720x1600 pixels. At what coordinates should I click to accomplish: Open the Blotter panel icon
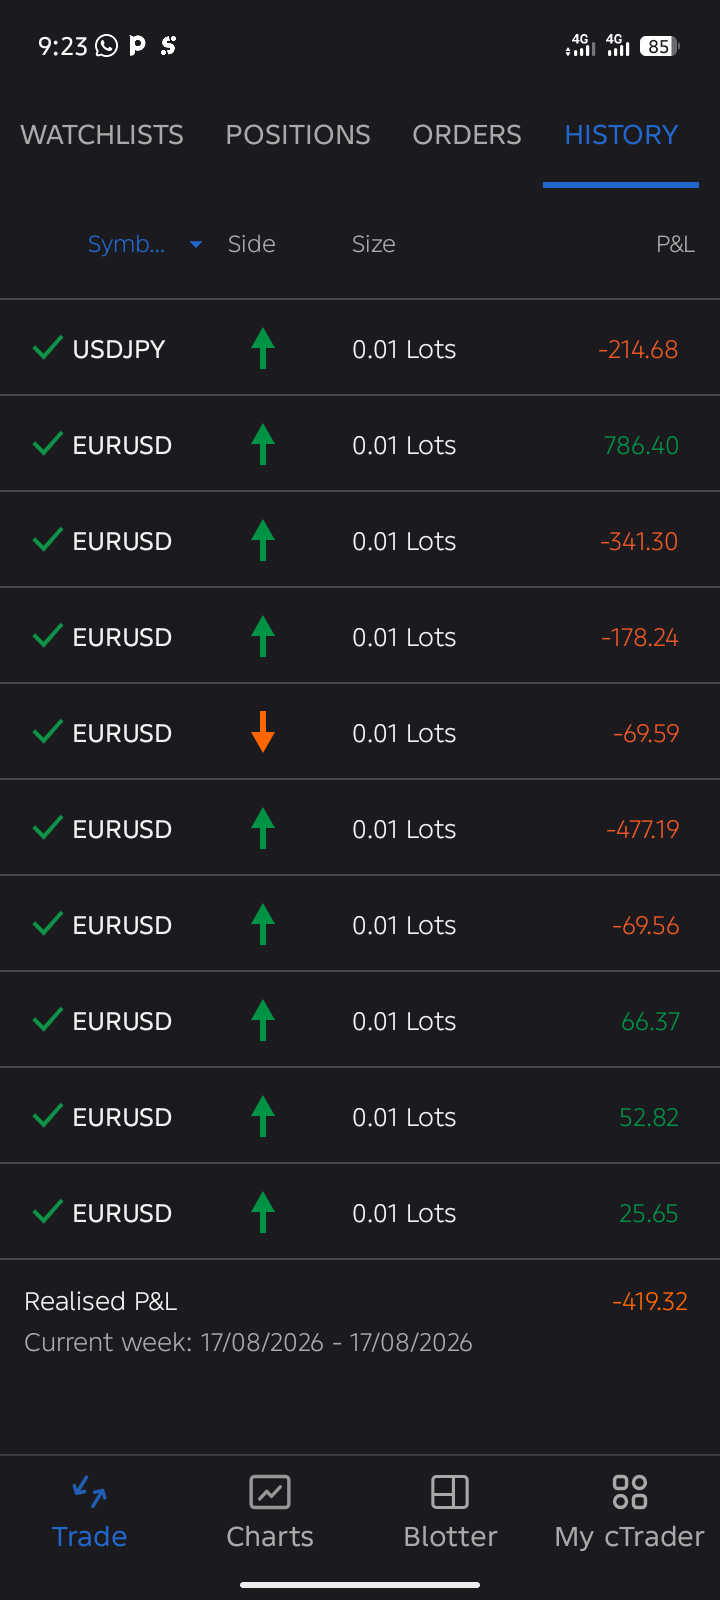450,1492
